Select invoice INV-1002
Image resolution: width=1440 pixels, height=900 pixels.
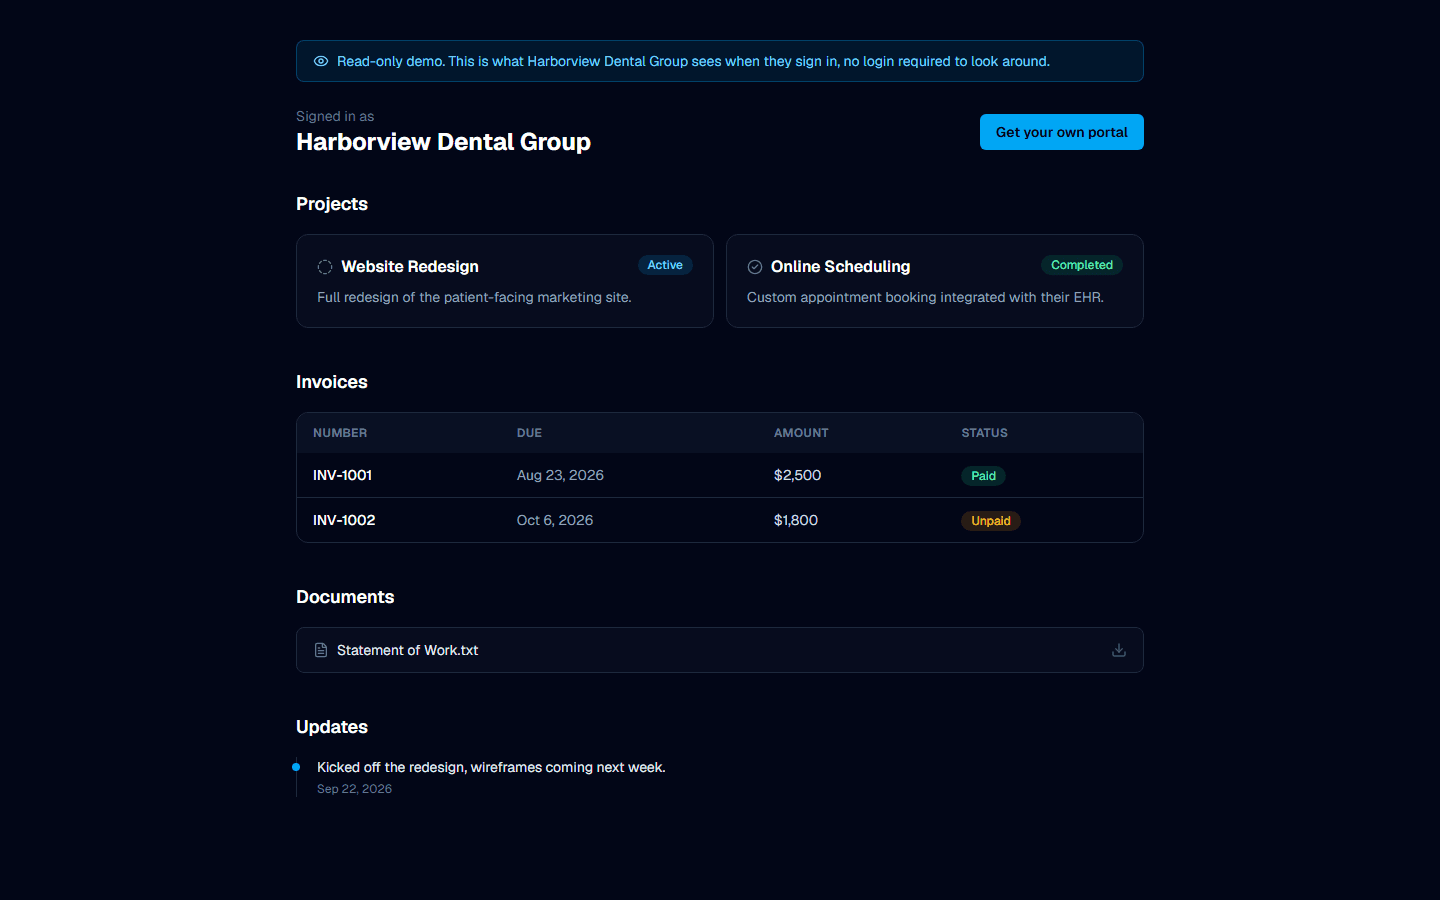point(720,520)
